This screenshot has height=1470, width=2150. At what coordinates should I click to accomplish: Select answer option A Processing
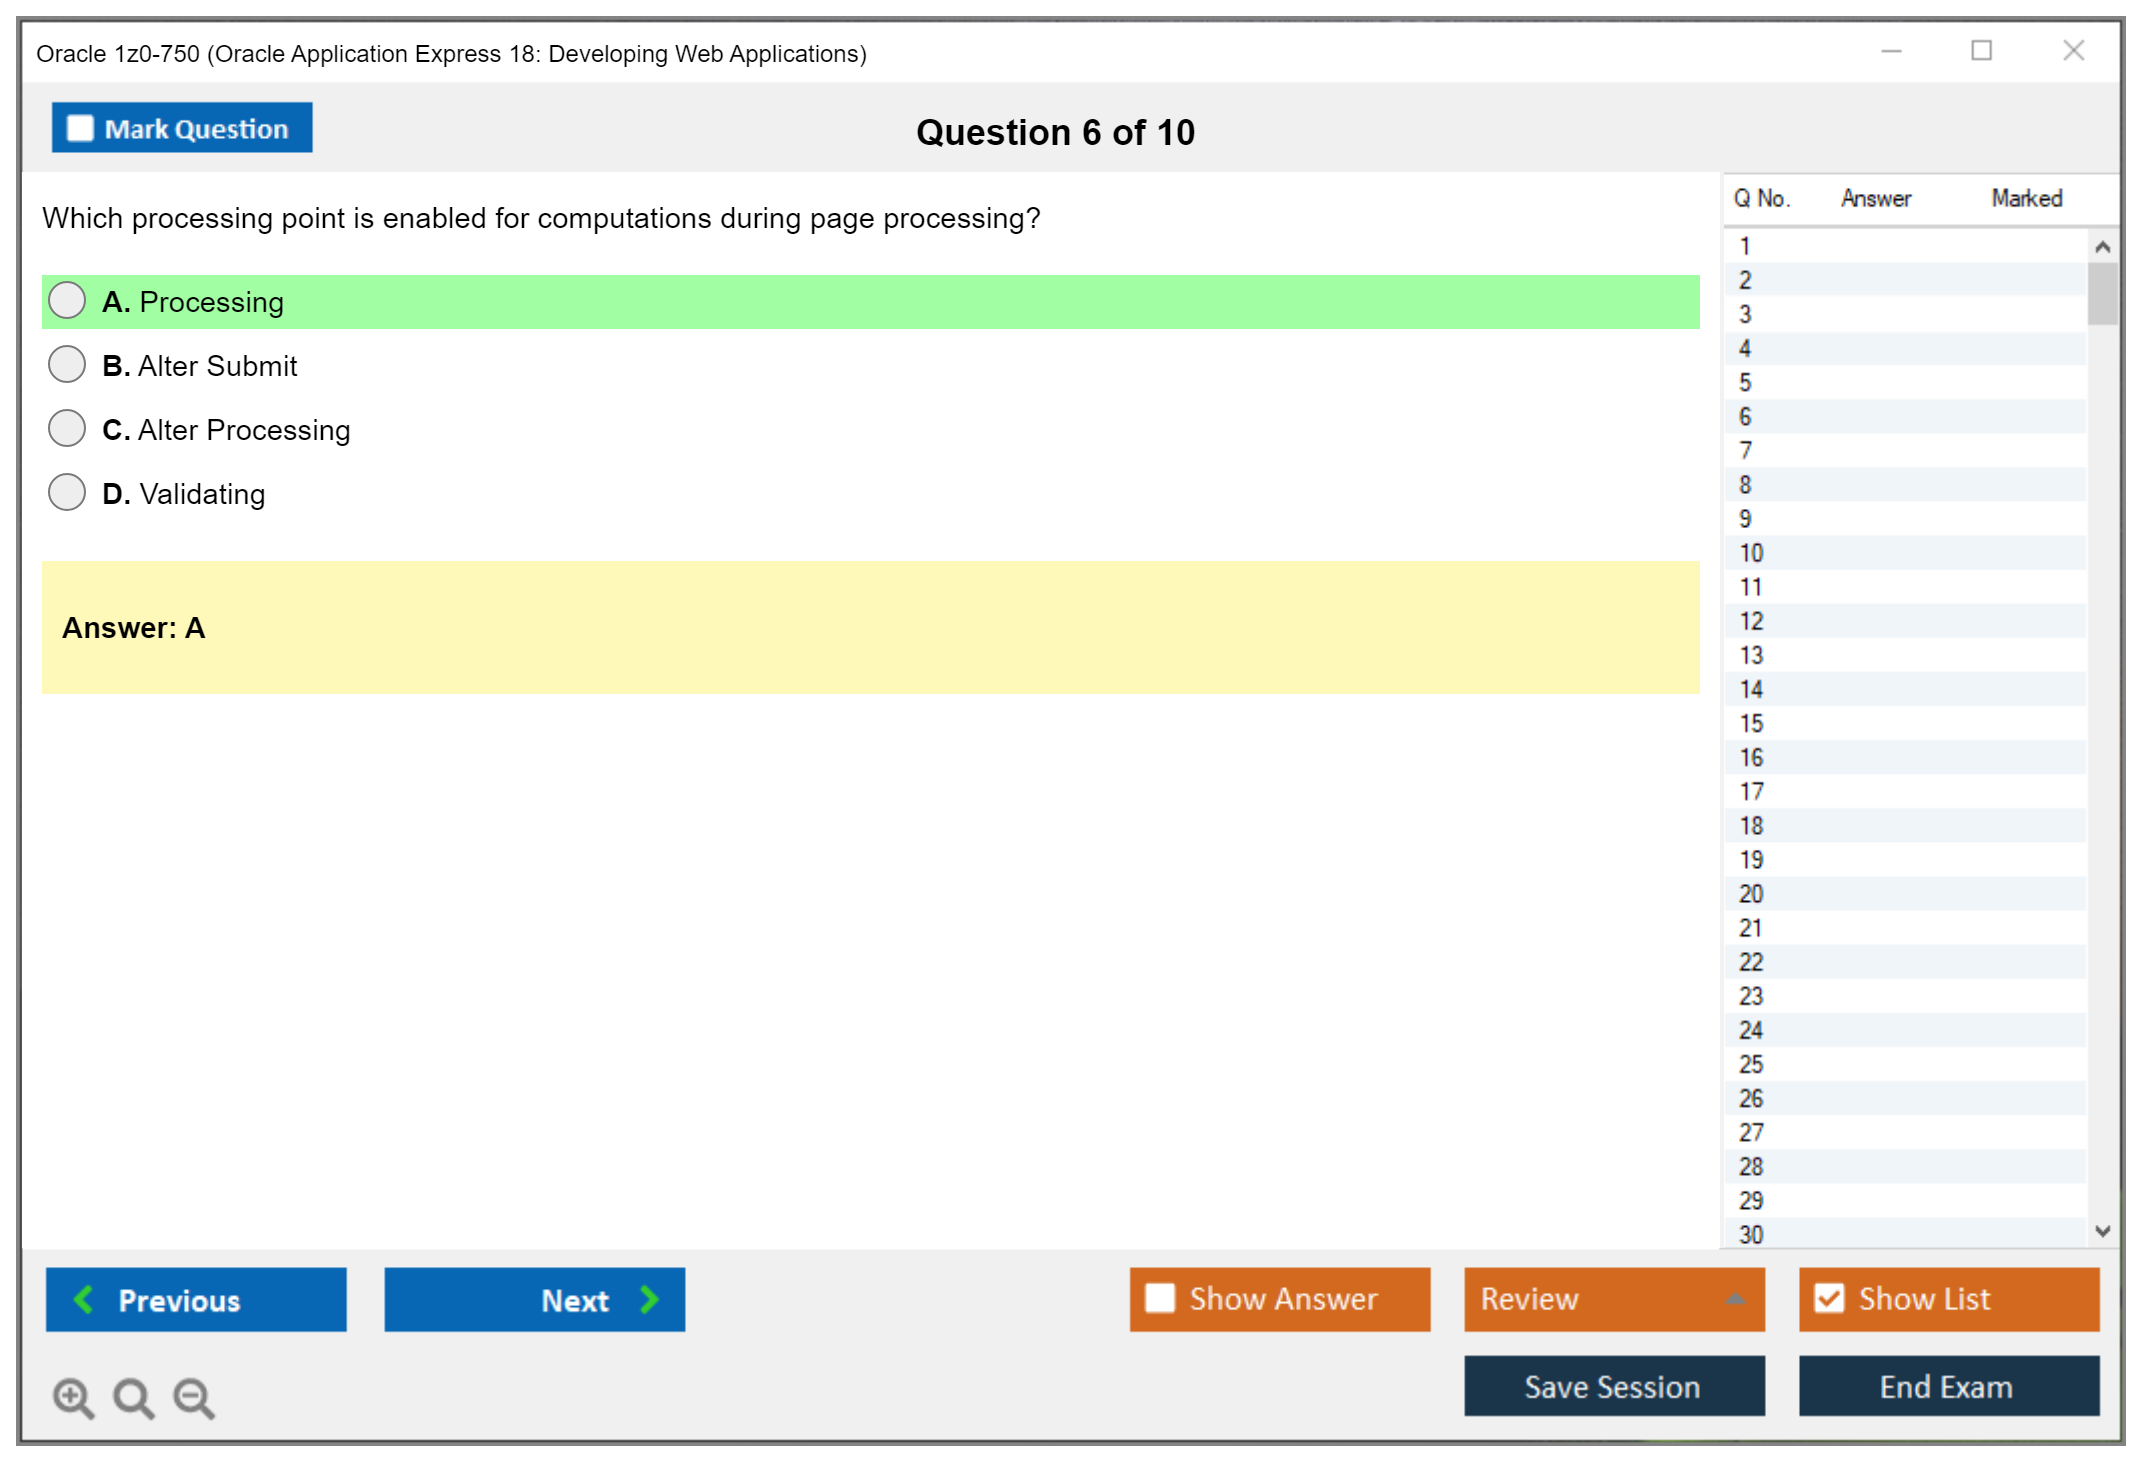(66, 300)
